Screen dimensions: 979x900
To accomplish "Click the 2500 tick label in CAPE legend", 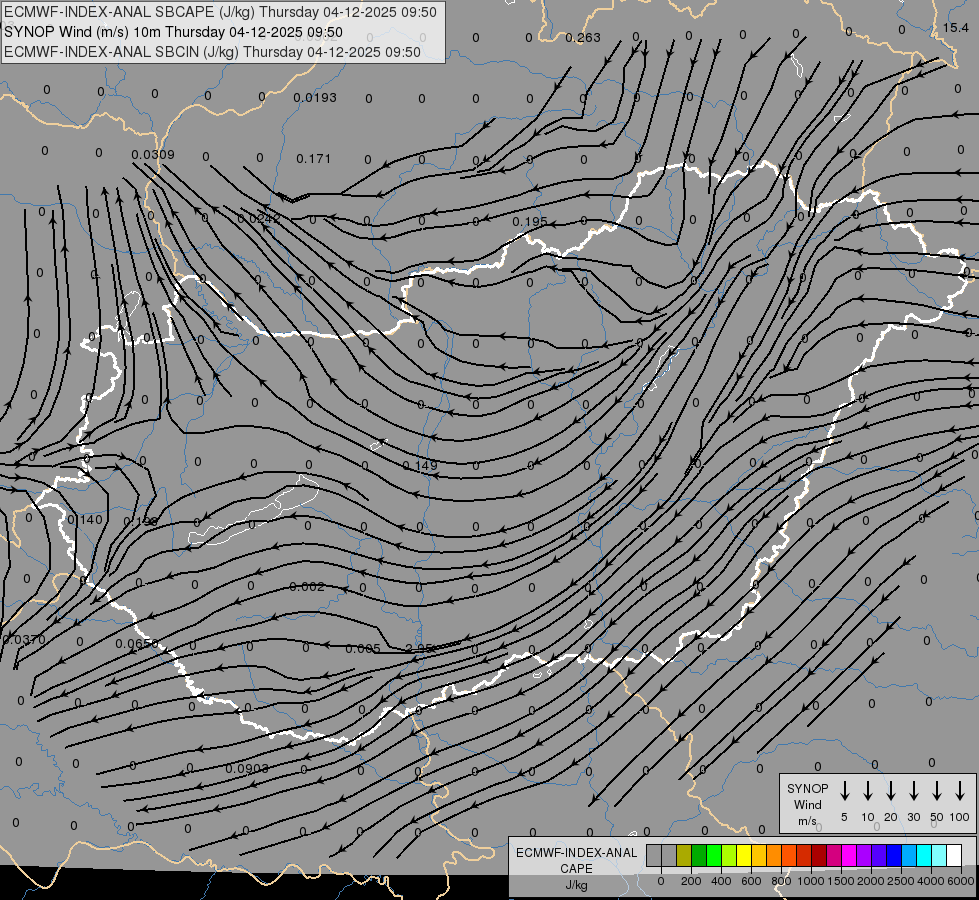I will pyautogui.click(x=901, y=881).
